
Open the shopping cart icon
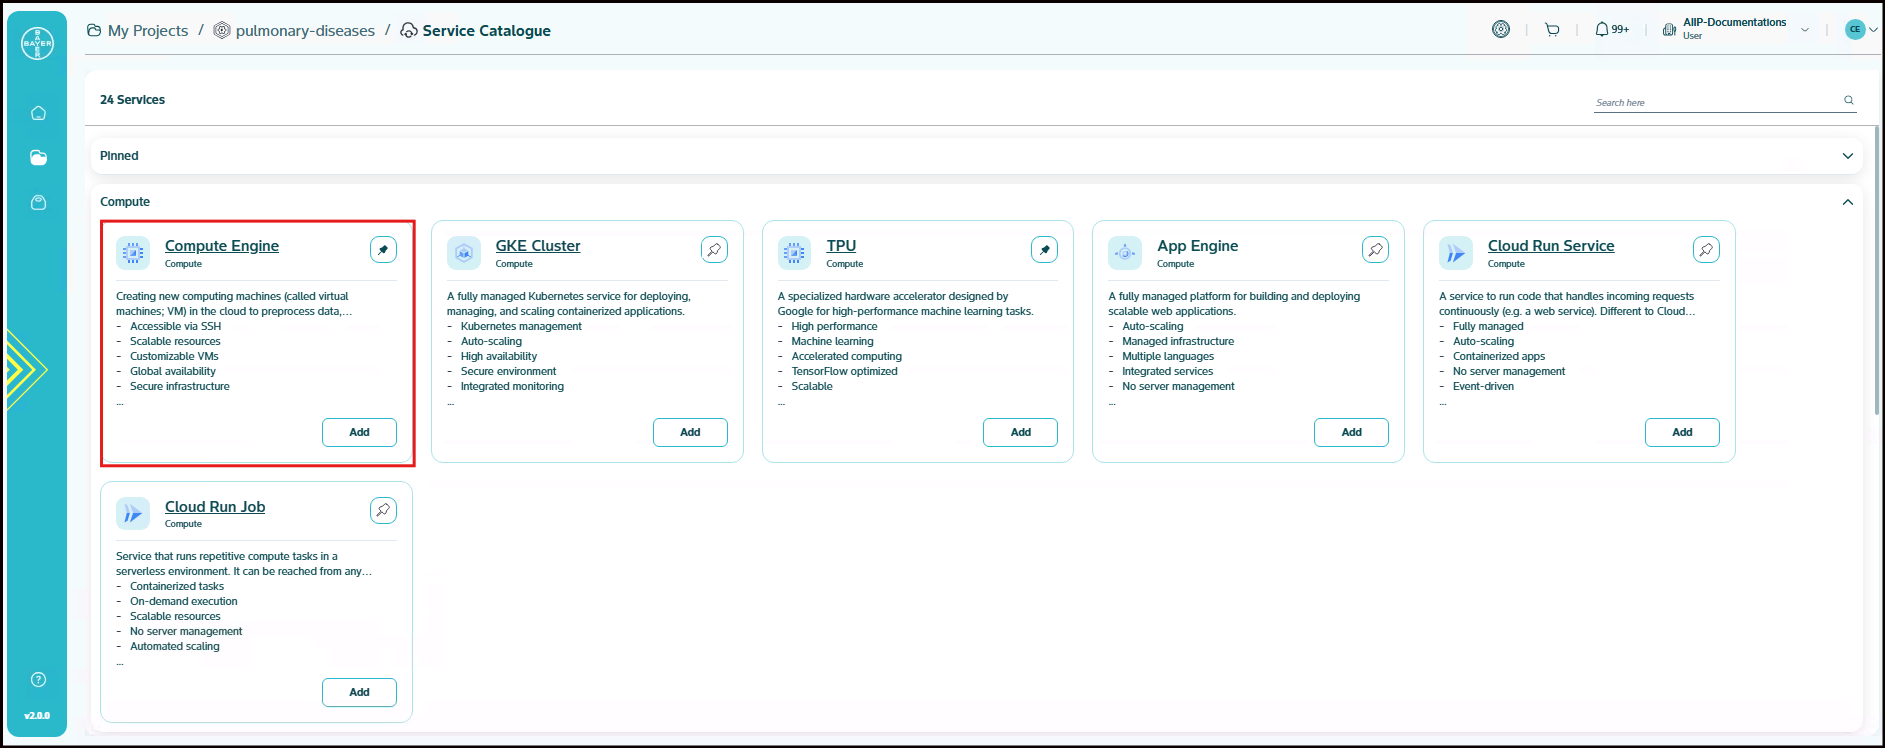[1552, 30]
